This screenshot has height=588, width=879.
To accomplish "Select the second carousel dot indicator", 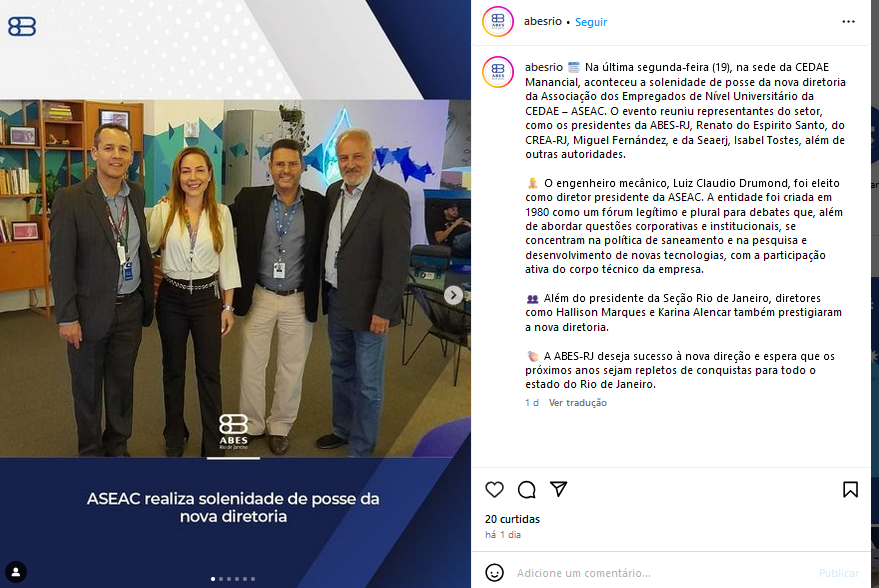I will tap(221, 578).
